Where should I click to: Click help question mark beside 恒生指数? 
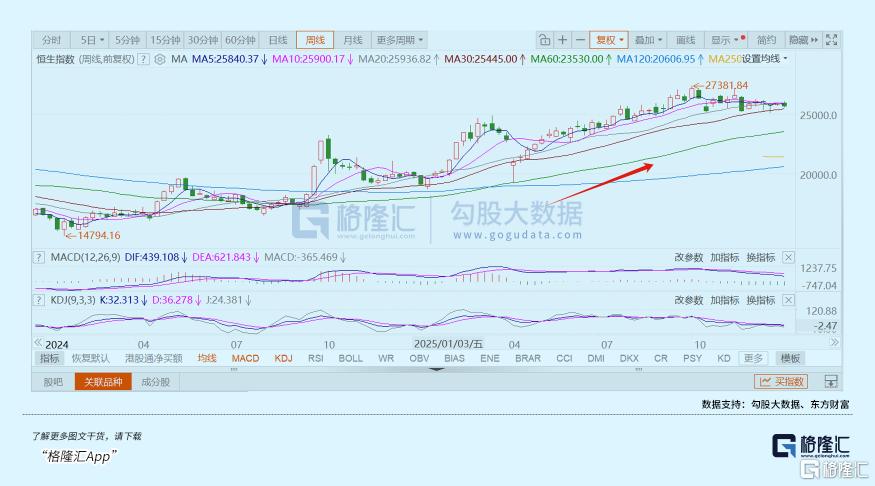[144, 60]
